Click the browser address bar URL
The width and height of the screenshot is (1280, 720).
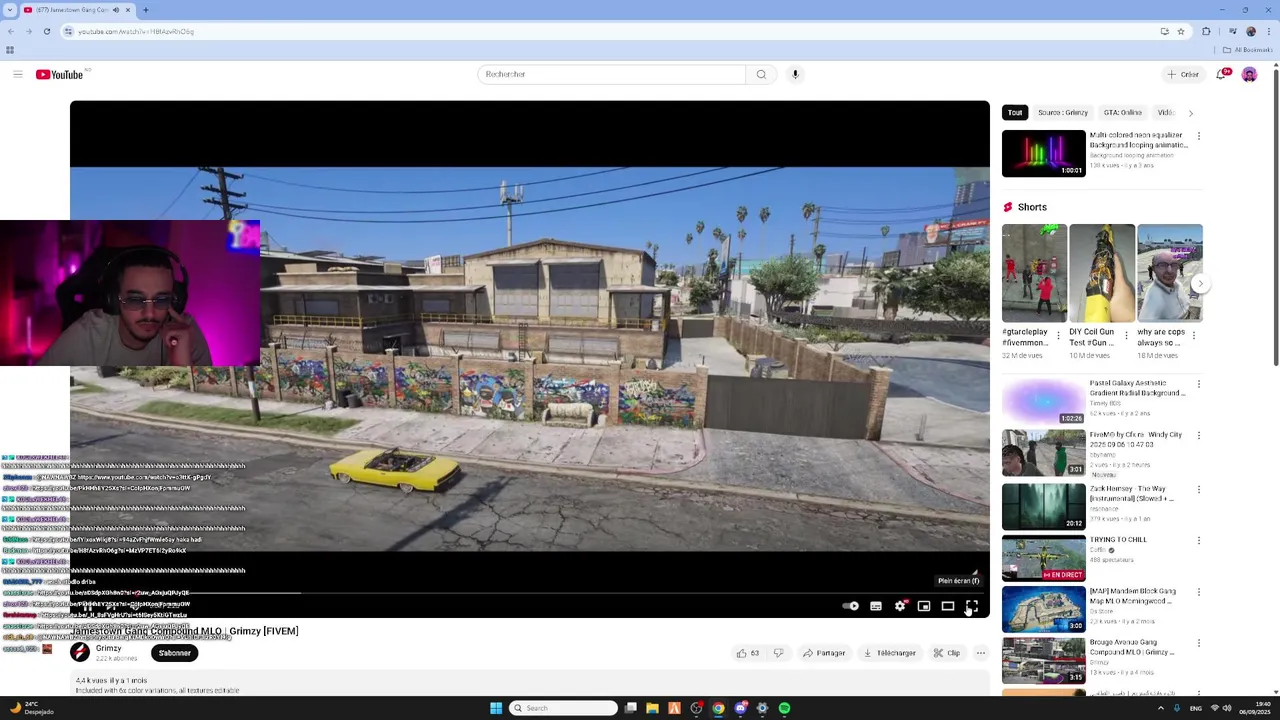pos(136,31)
